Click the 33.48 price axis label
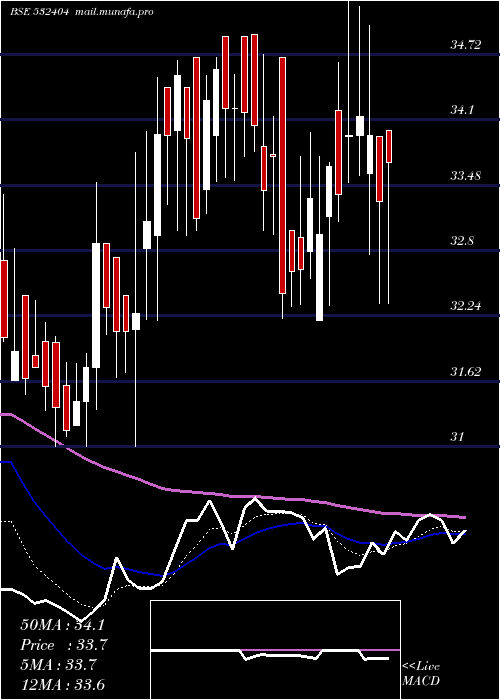 pyautogui.click(x=466, y=176)
